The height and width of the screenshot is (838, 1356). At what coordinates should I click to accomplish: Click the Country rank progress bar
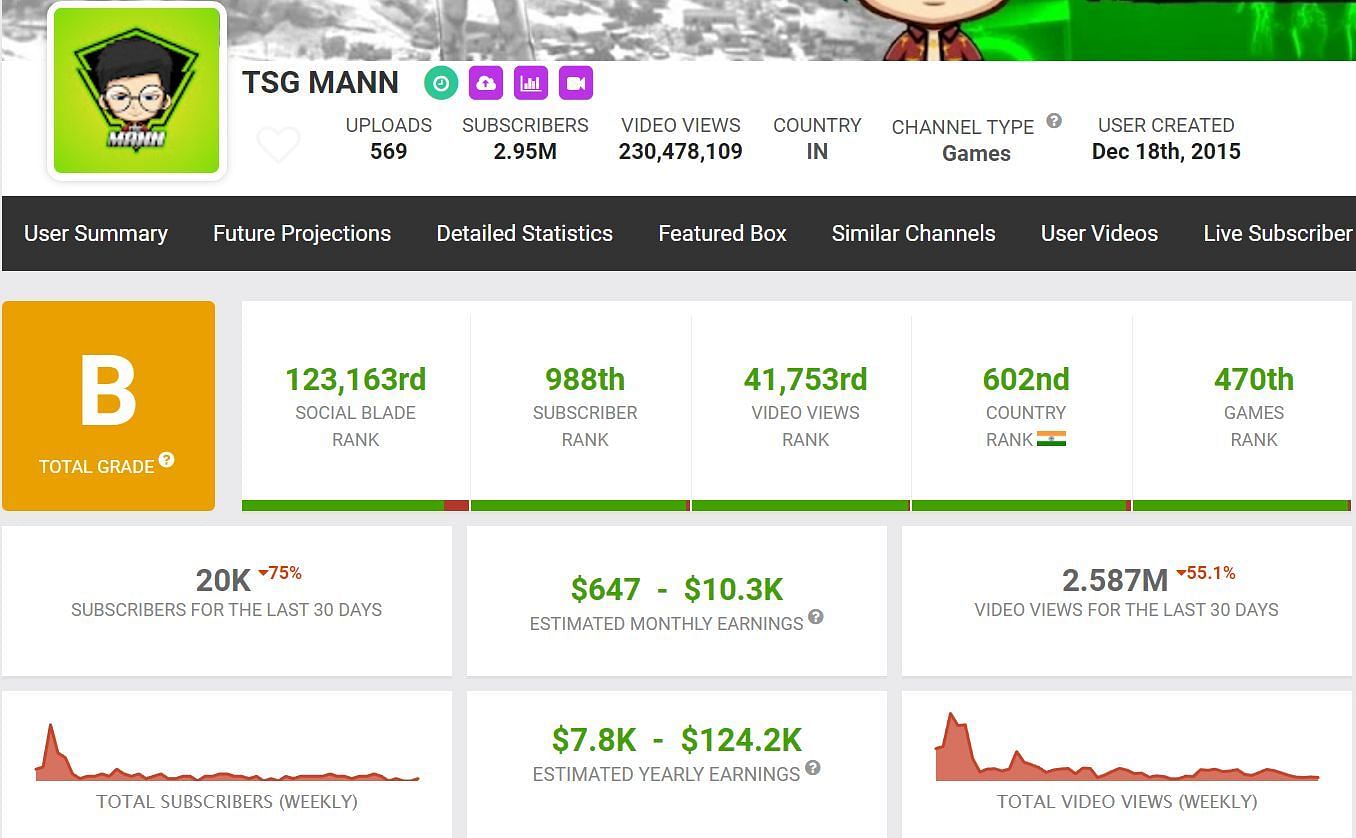(x=1021, y=506)
